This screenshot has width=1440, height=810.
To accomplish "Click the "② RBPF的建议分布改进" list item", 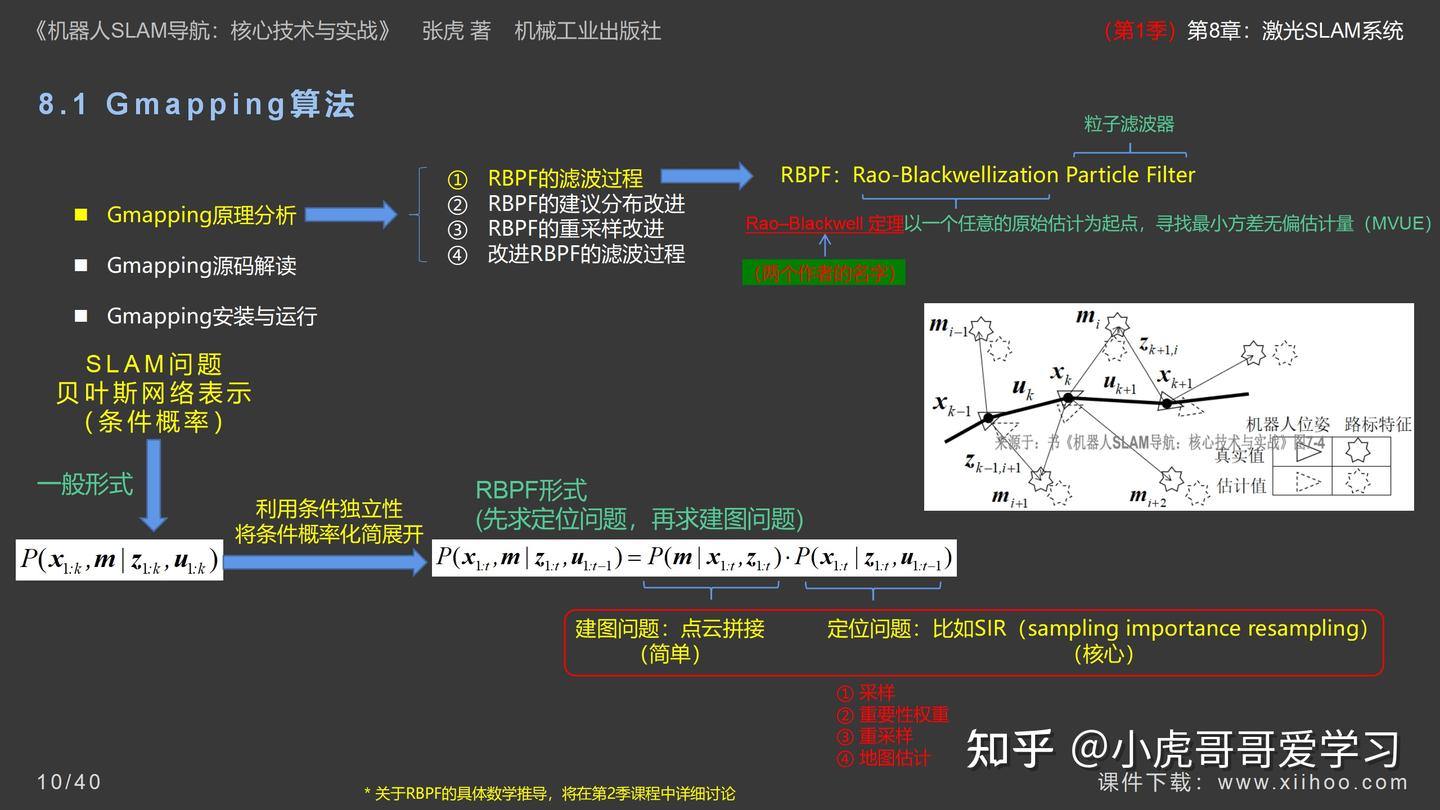I will coord(566,204).
